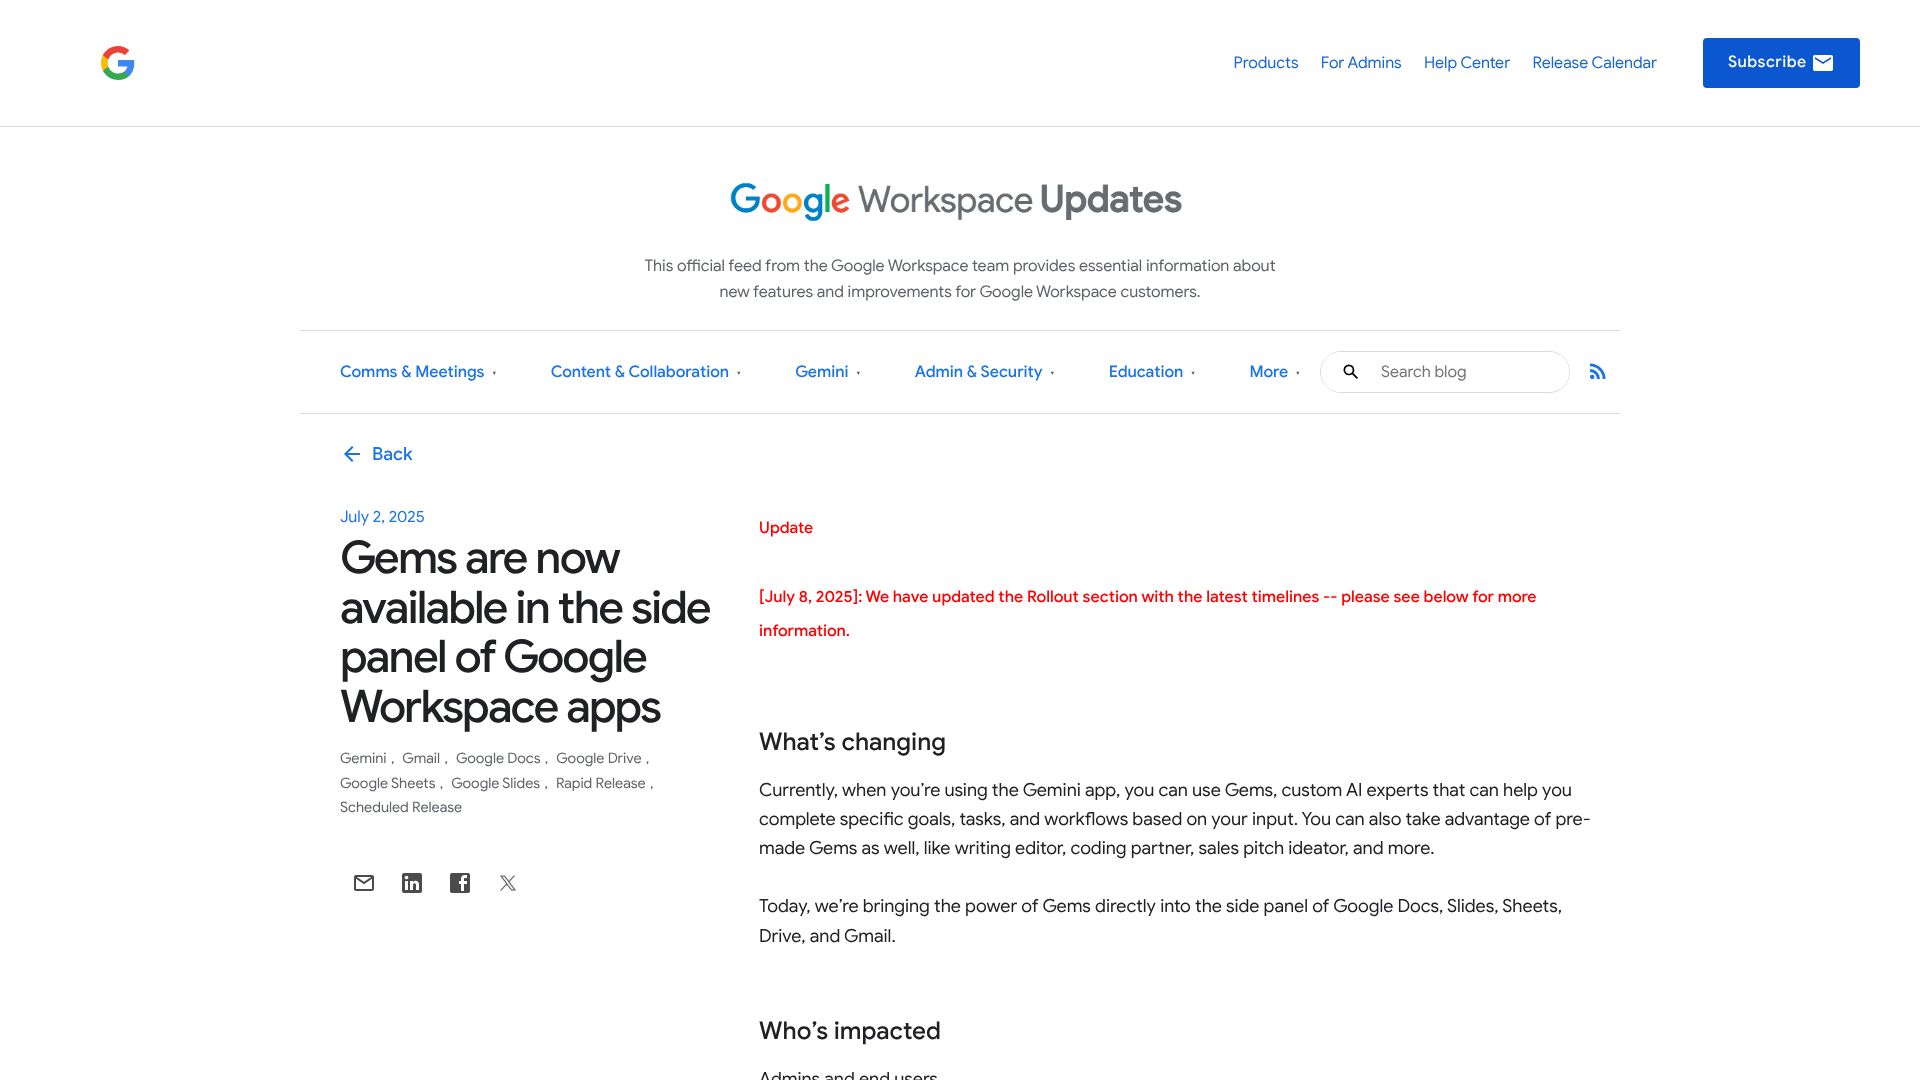The width and height of the screenshot is (1920, 1080).
Task: Expand the Comms & Meetings dropdown
Action: (418, 372)
